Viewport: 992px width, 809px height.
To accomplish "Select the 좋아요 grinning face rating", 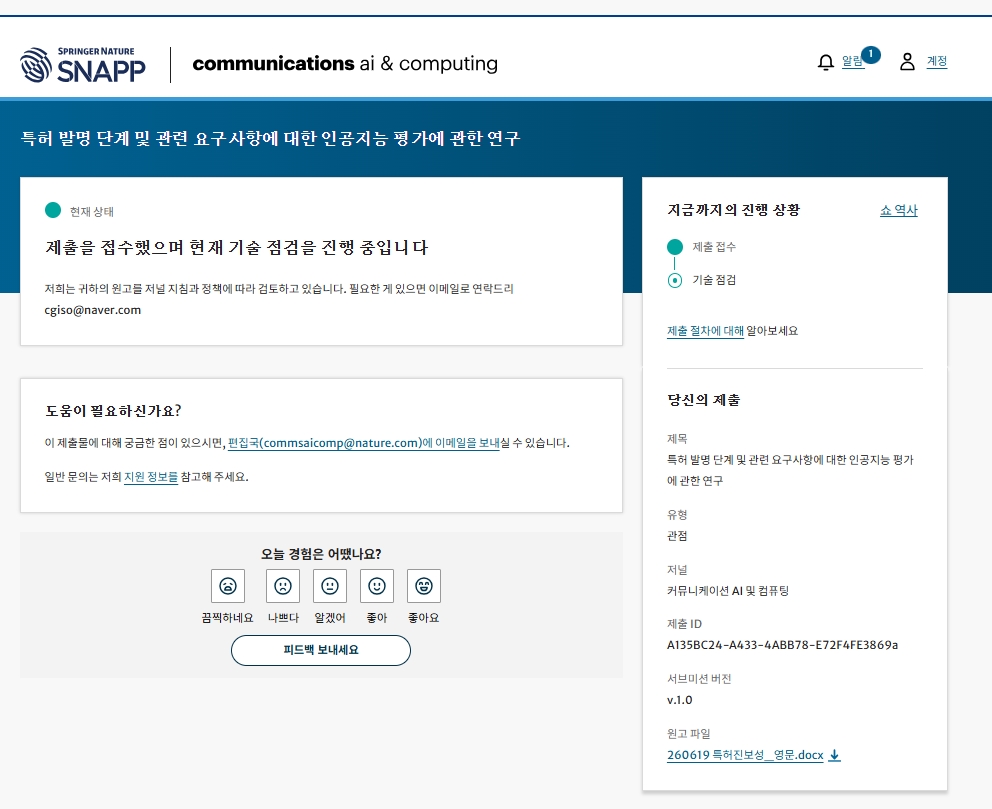I will click(x=424, y=586).
